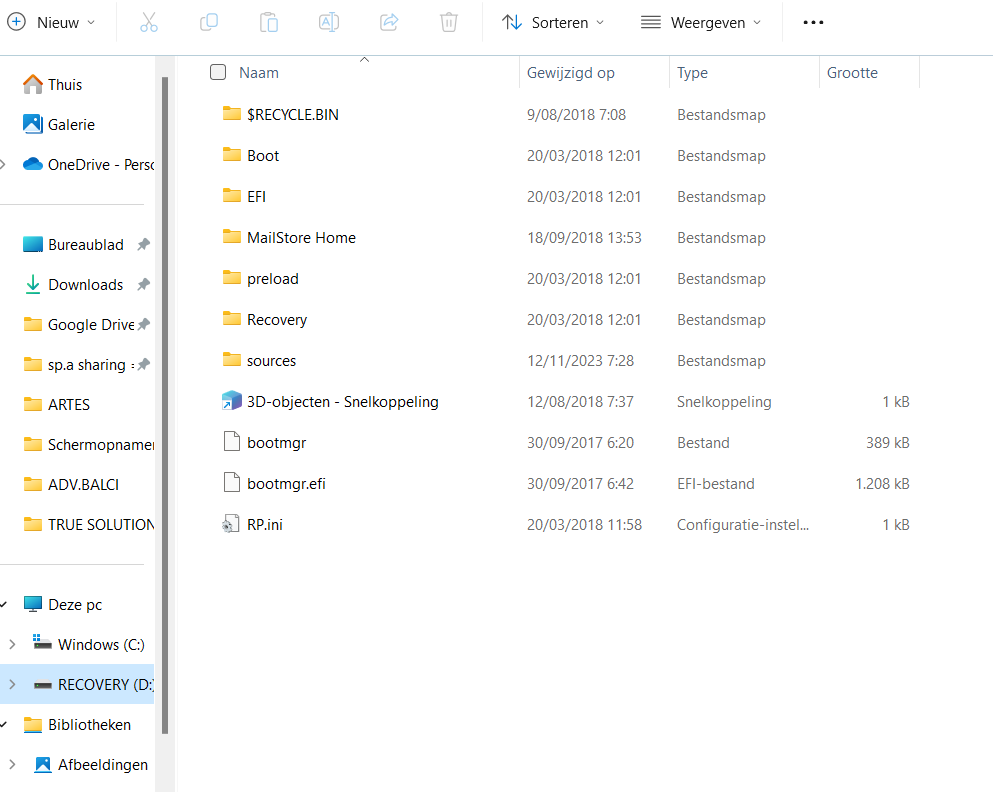Screen dimensions: 993x792
Task: Click the Rename icon in toolbar
Action: pos(329,22)
